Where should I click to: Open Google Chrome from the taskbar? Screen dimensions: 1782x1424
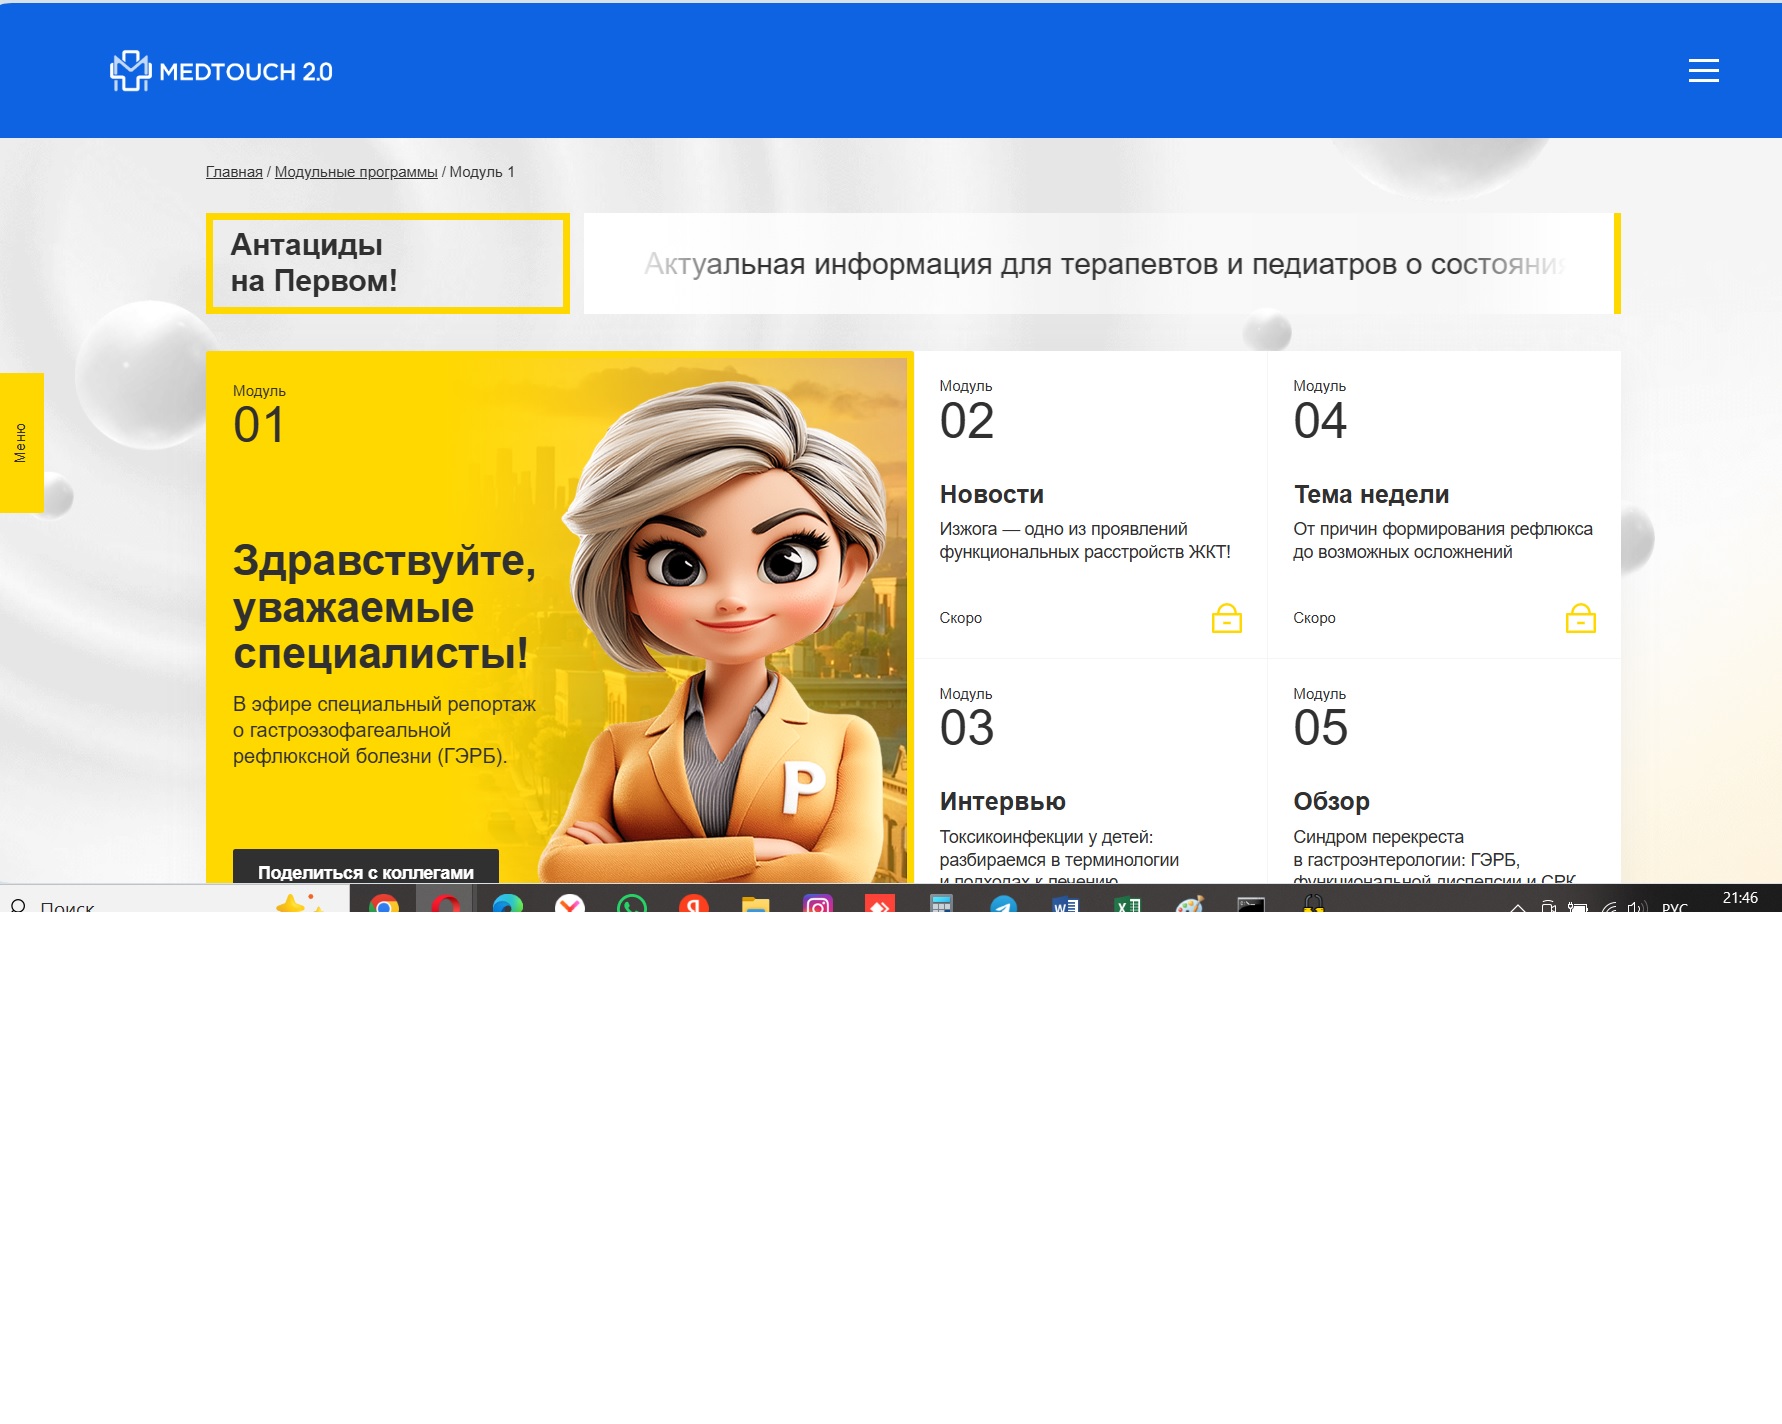tap(384, 905)
